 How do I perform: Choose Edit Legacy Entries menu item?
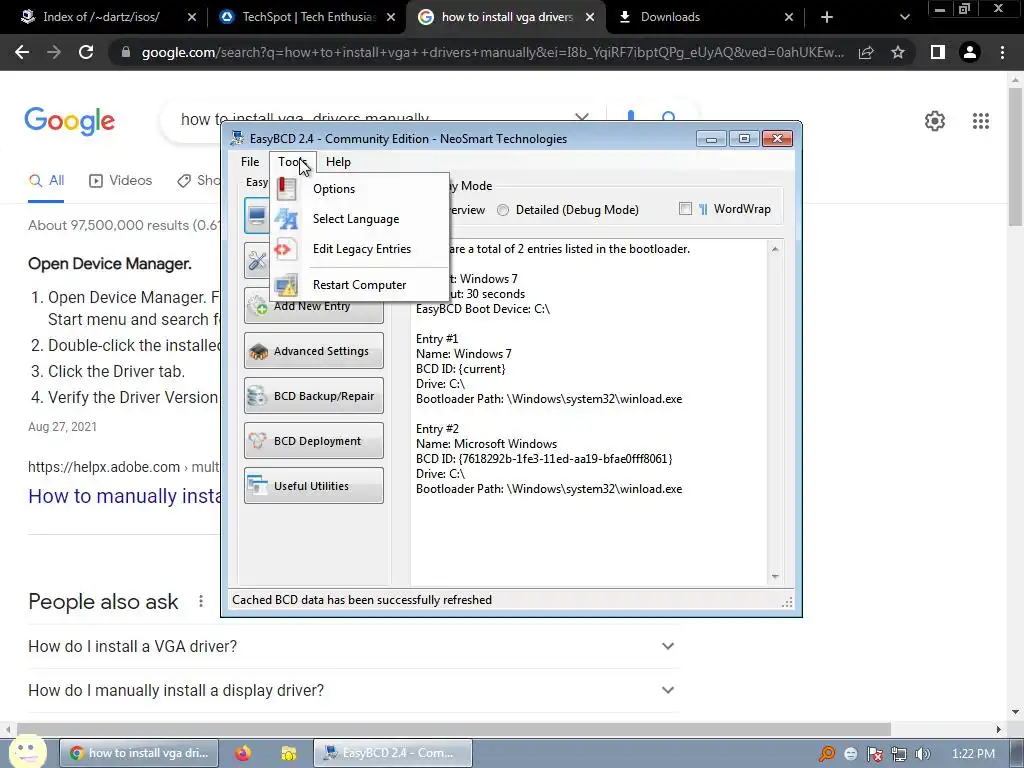click(359, 249)
